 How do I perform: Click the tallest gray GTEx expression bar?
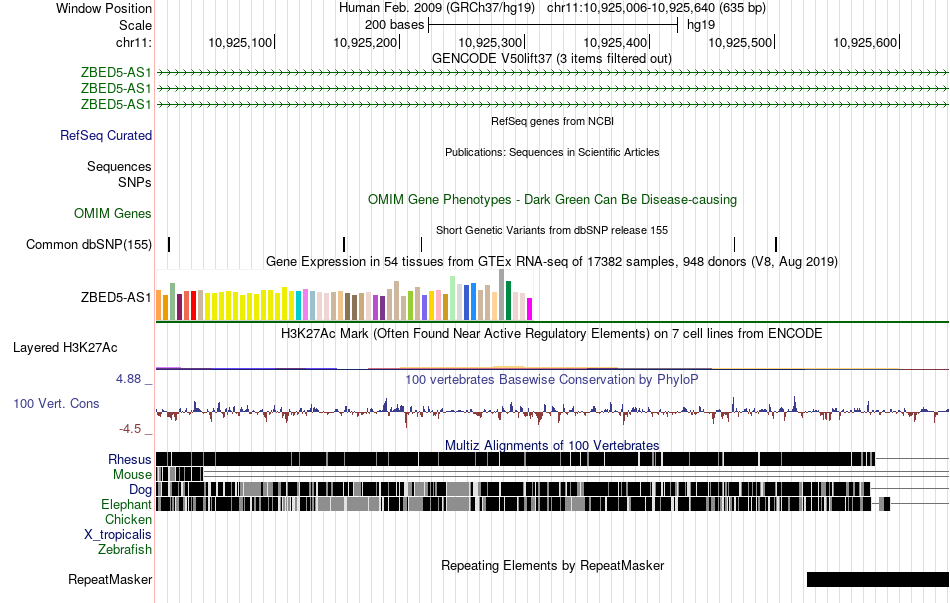502,295
